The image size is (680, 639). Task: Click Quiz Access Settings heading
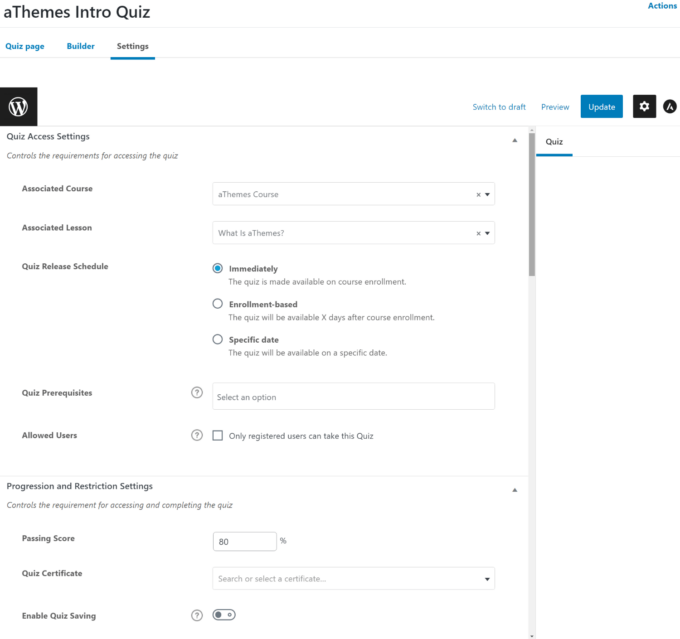click(48, 136)
